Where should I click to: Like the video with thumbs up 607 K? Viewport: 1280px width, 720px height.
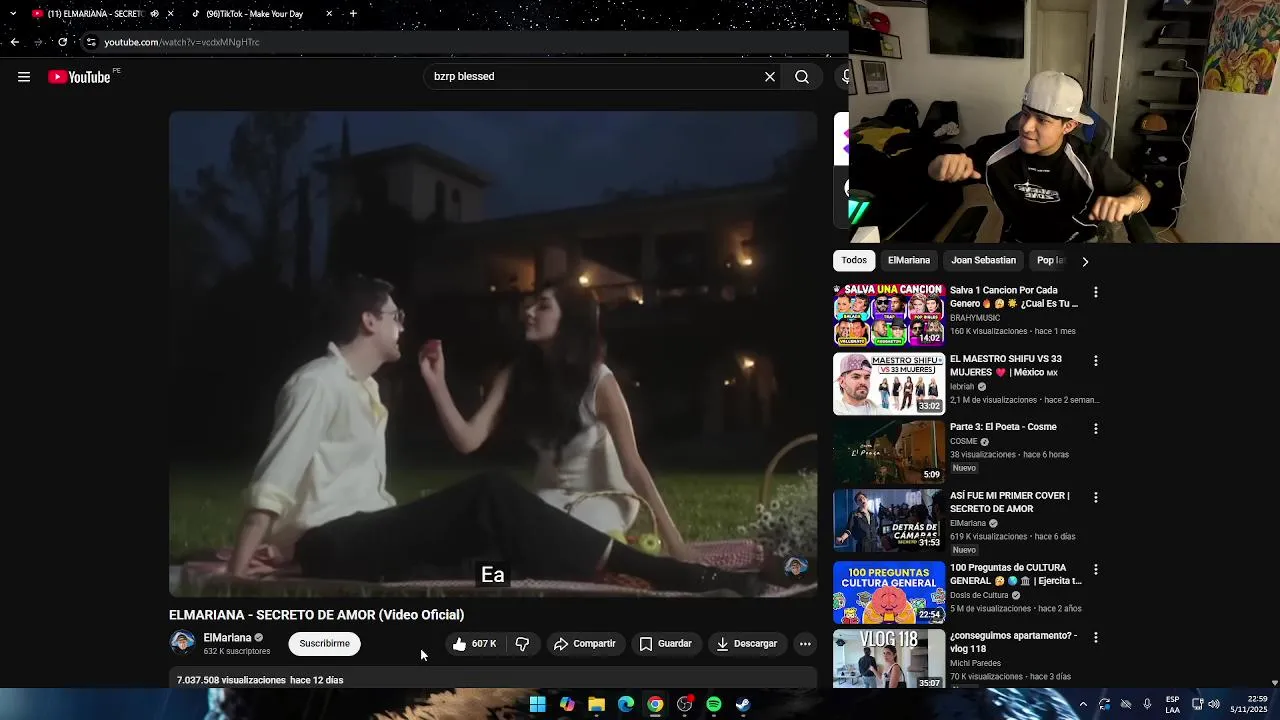tap(474, 644)
